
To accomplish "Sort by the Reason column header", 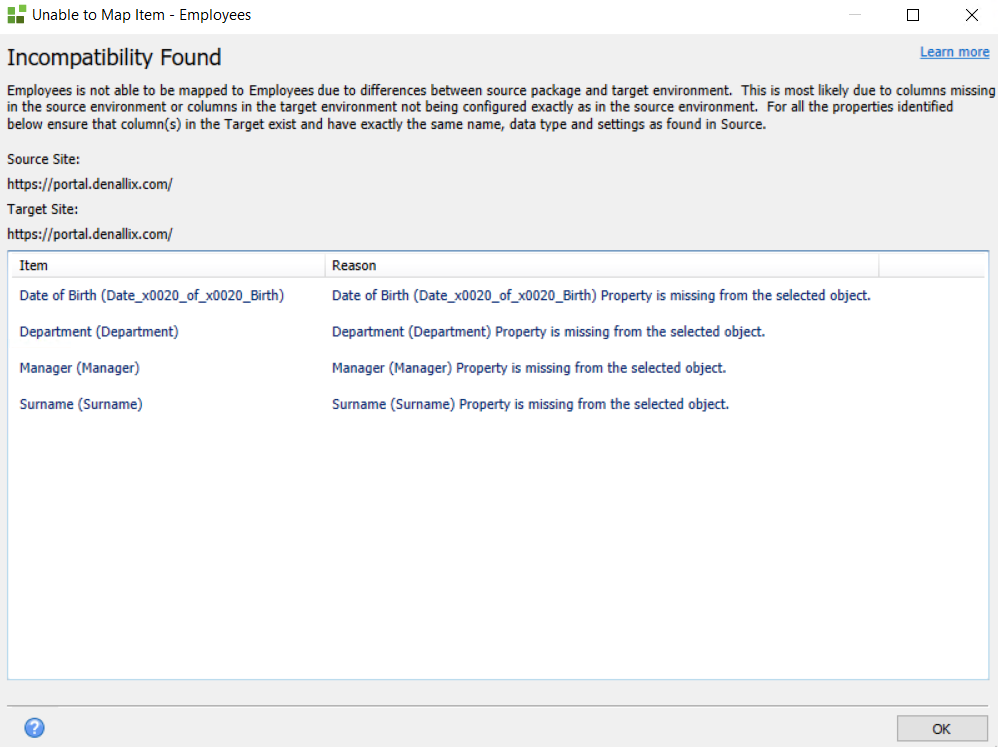I will [600, 266].
